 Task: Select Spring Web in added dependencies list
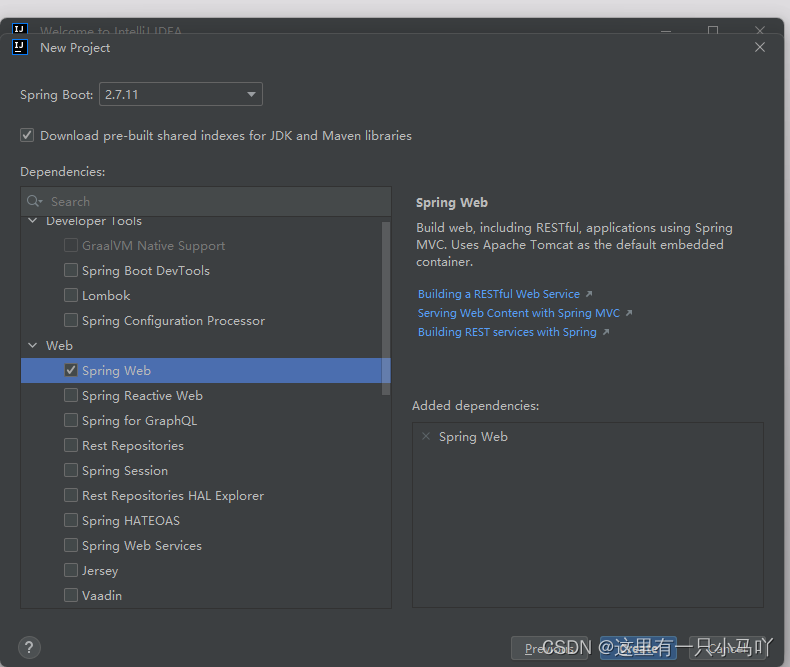(x=473, y=436)
